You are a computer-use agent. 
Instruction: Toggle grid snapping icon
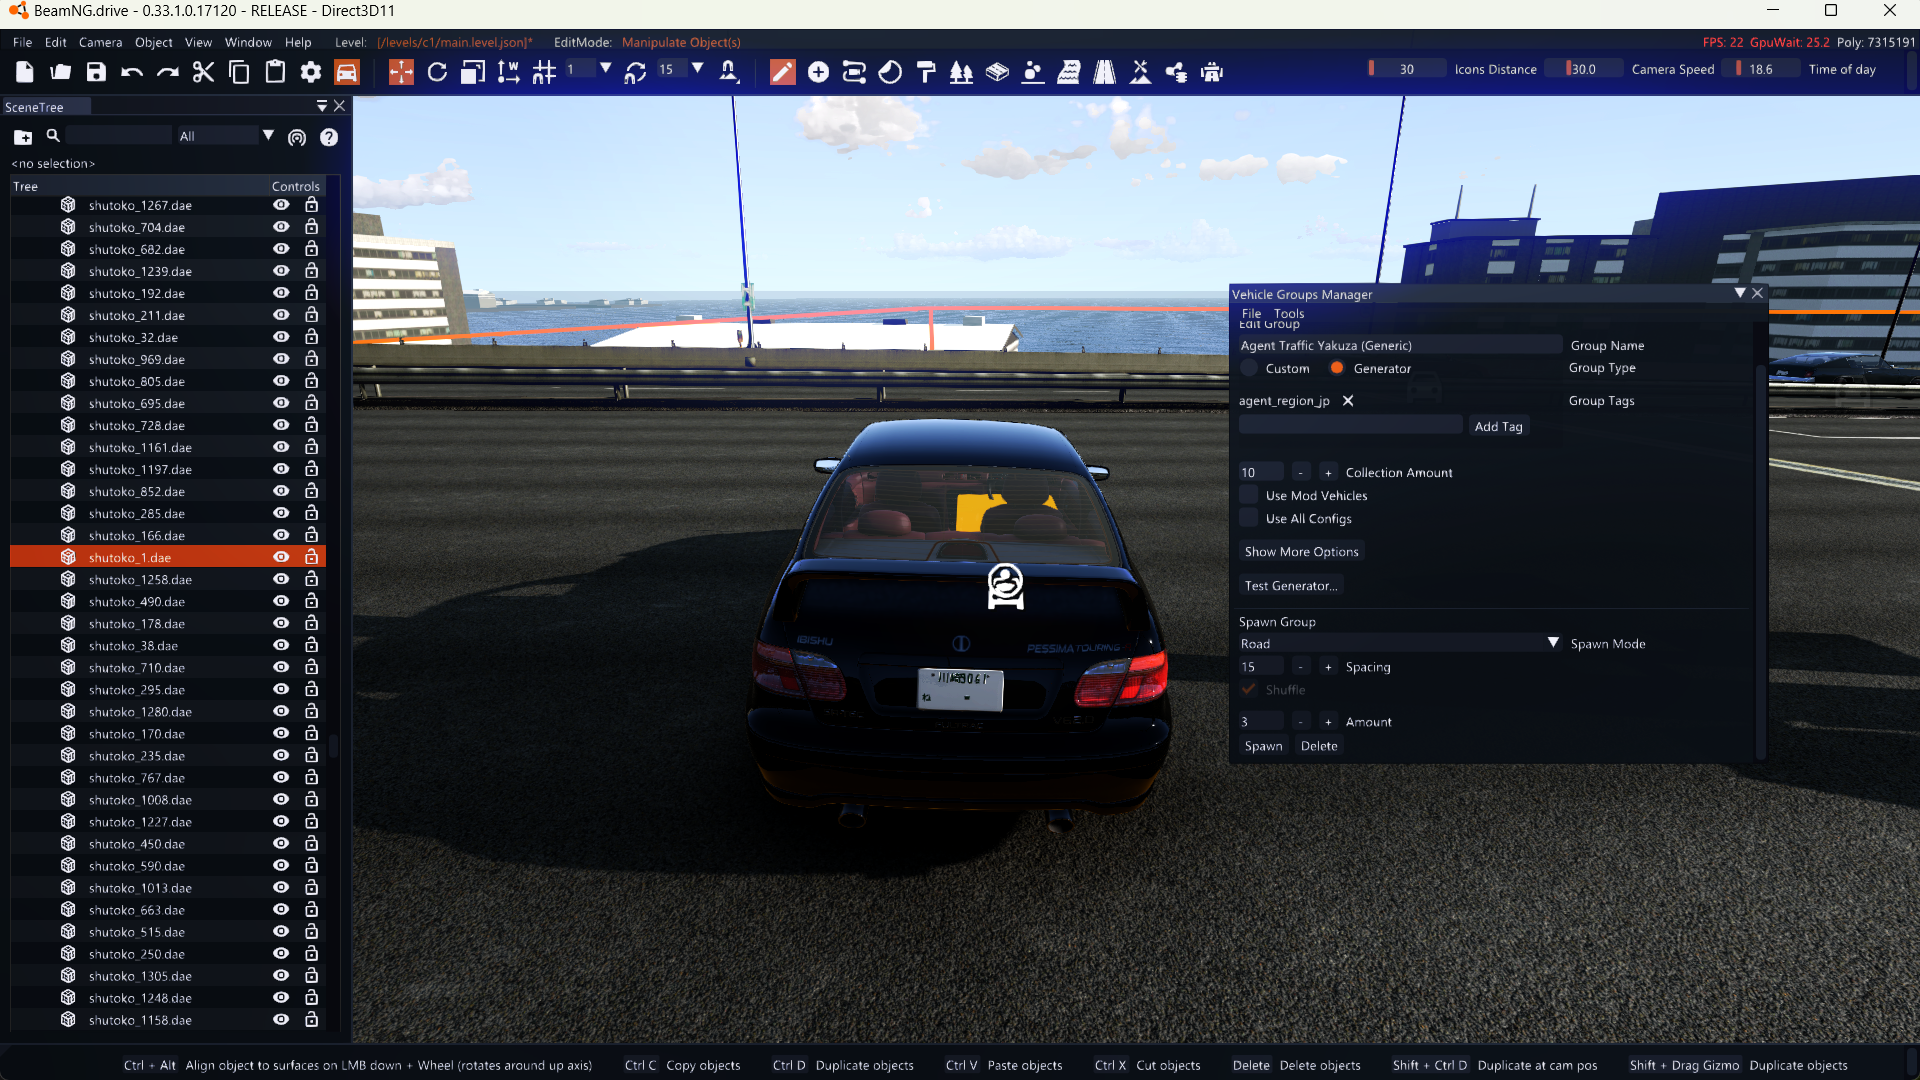(544, 72)
